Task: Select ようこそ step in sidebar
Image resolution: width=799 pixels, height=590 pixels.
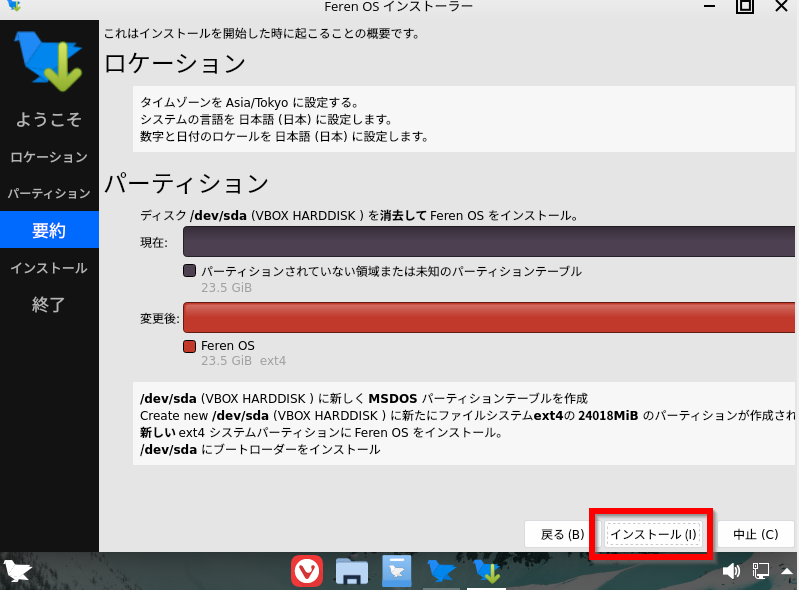Action: 49,119
